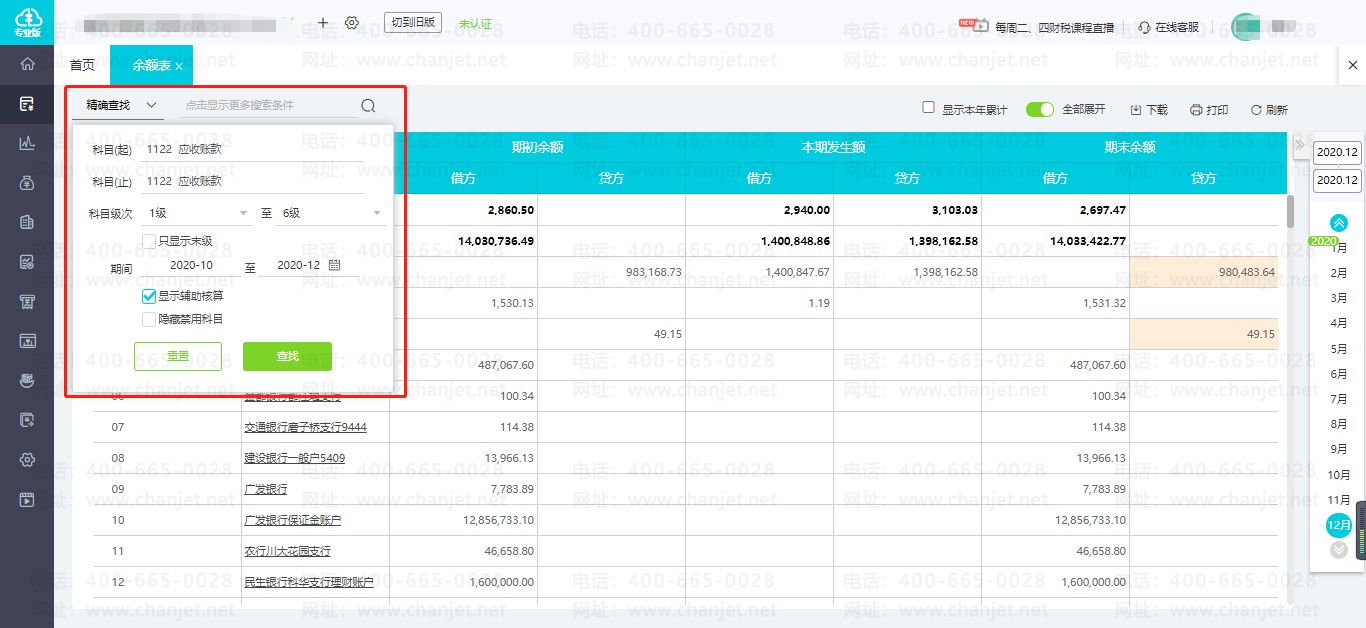Collapse the period panel with » arrow
The width and height of the screenshot is (1366, 628).
point(1300,145)
